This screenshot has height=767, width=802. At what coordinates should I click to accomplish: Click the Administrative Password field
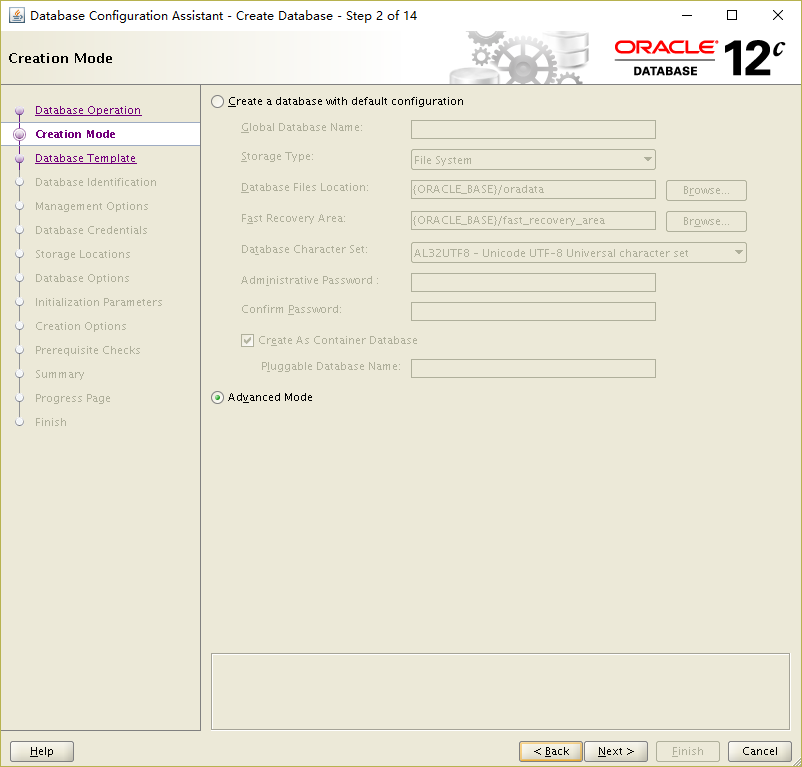tap(533, 282)
